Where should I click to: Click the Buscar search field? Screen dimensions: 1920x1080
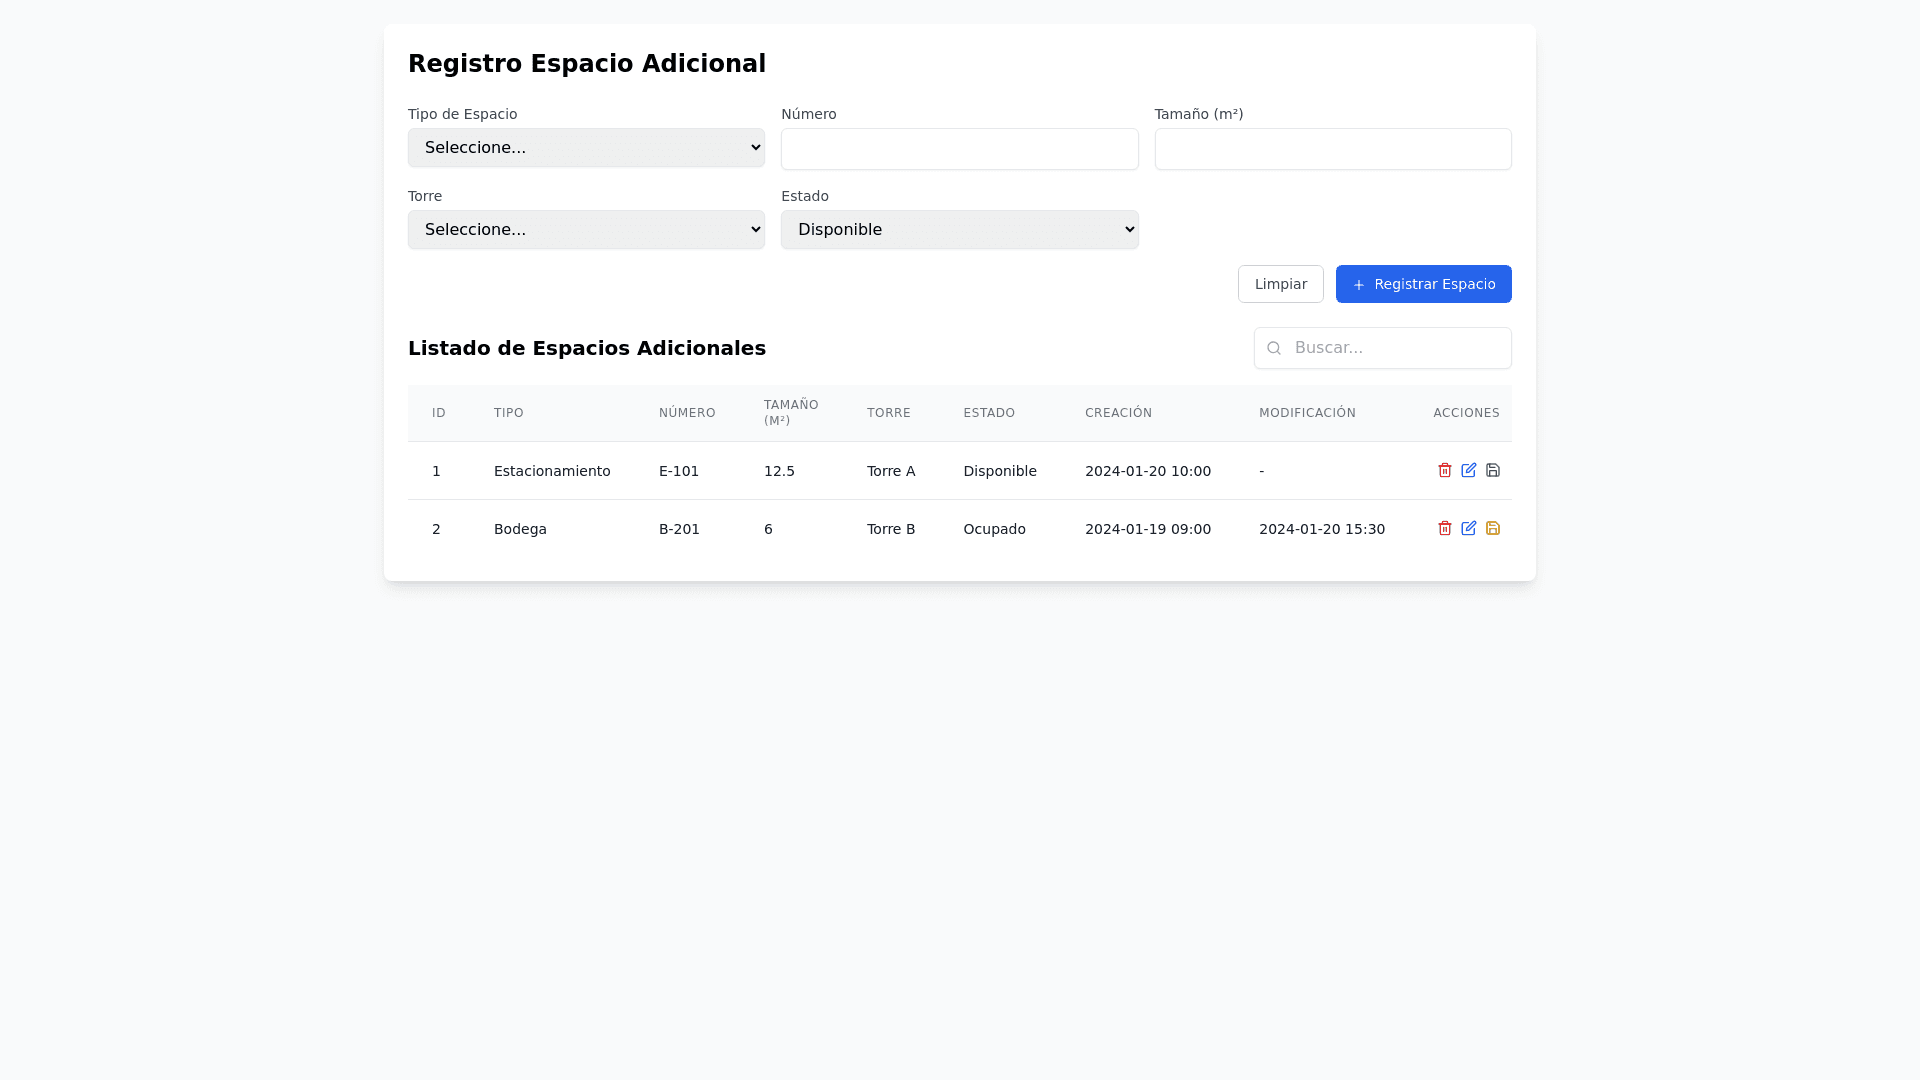point(1395,348)
